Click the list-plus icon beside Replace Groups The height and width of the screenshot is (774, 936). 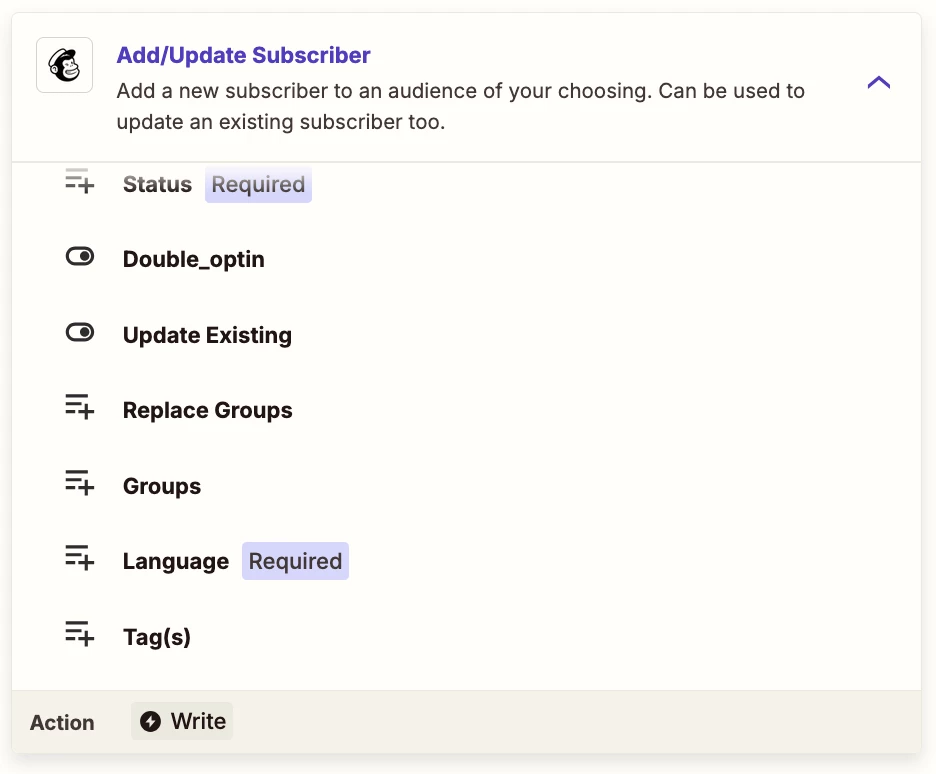click(79, 407)
